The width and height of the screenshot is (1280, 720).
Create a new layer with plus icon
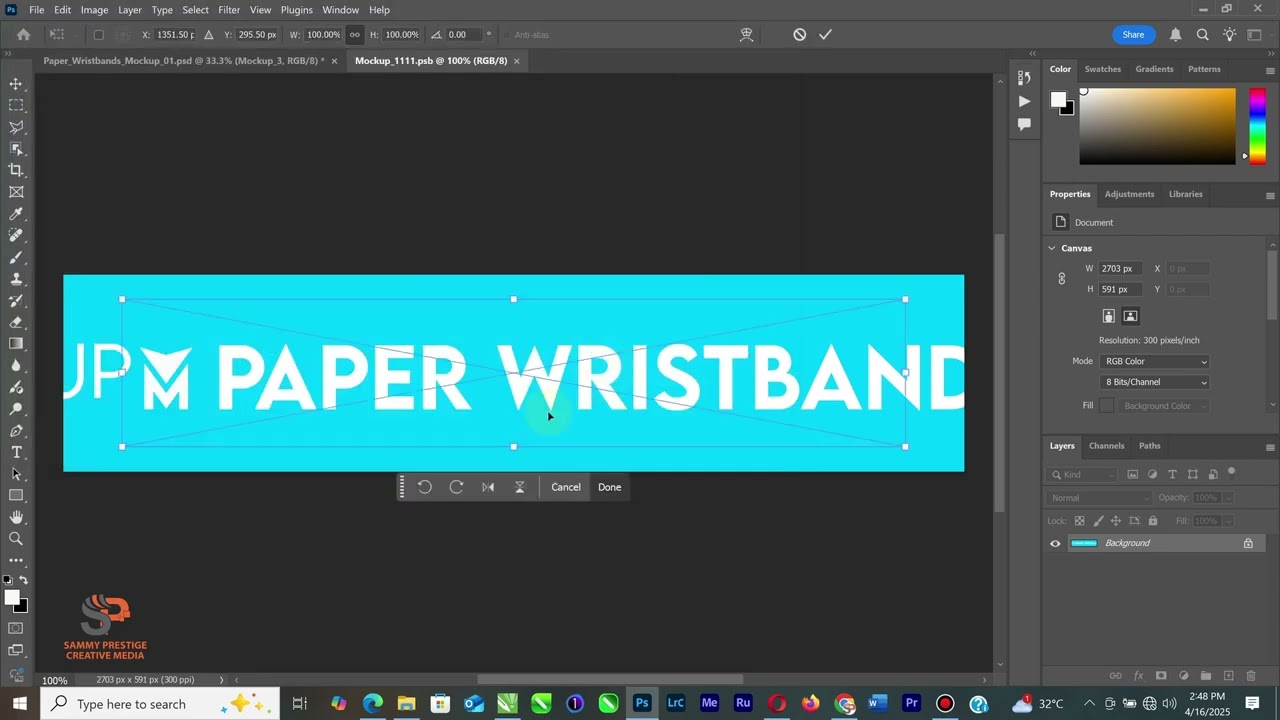click(x=1229, y=676)
